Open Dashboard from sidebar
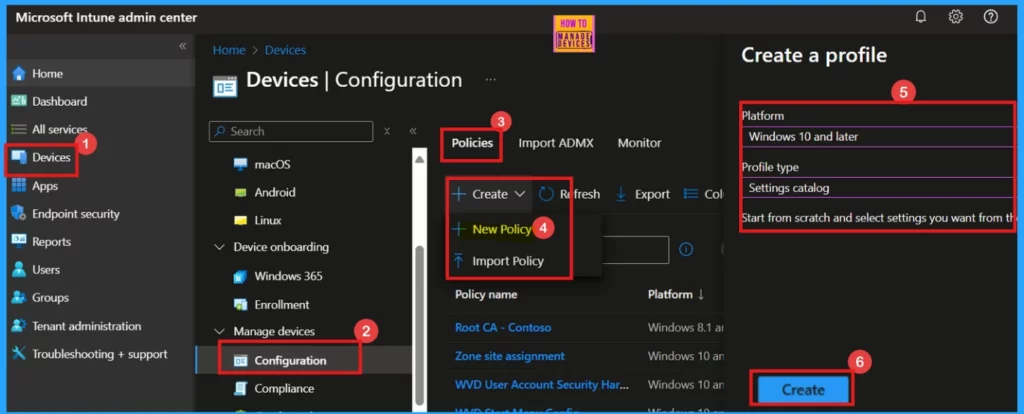 coord(59,101)
